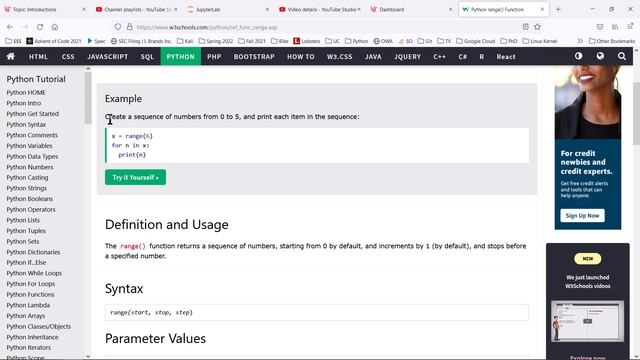640x360 pixels.
Task: Go back with the browser back arrow
Action: [x=10, y=27]
